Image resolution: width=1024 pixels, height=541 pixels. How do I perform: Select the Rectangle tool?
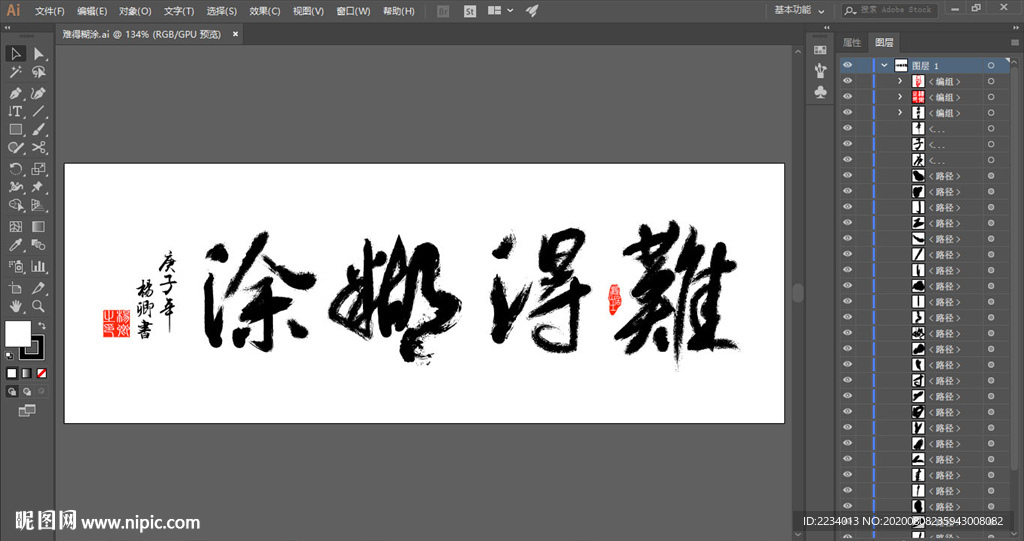[16, 129]
